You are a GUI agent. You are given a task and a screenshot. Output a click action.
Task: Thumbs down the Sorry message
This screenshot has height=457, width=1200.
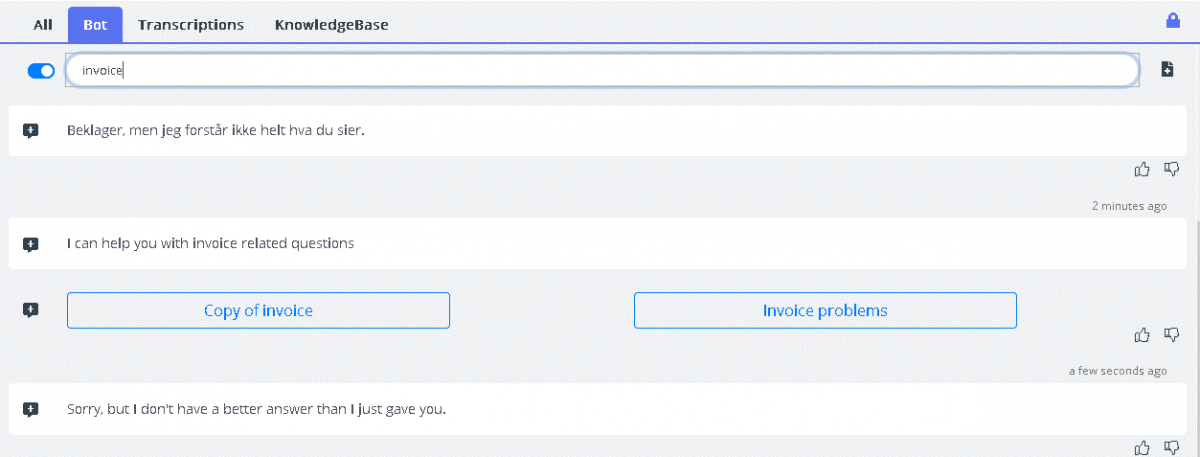tap(1172, 447)
